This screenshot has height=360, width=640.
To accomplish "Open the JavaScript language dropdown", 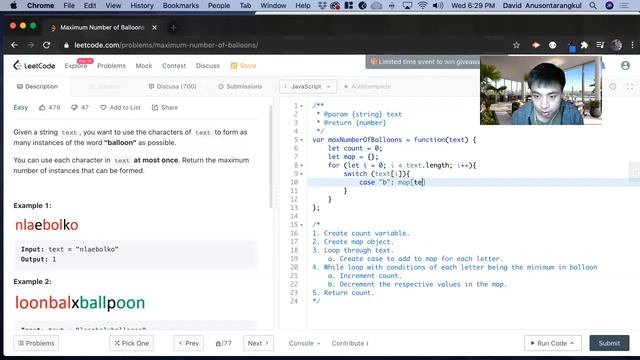I will tap(308, 87).
